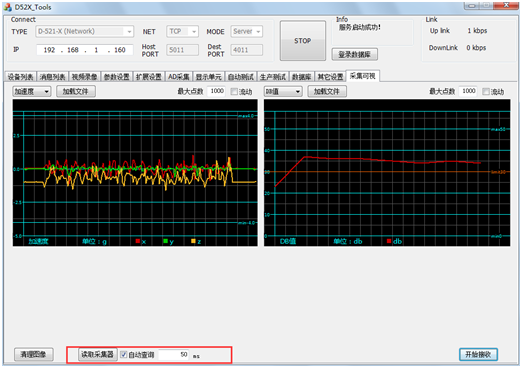The height and width of the screenshot is (368, 522).
Task: Click 最大点数 field above acceleration chart
Action: pos(216,91)
